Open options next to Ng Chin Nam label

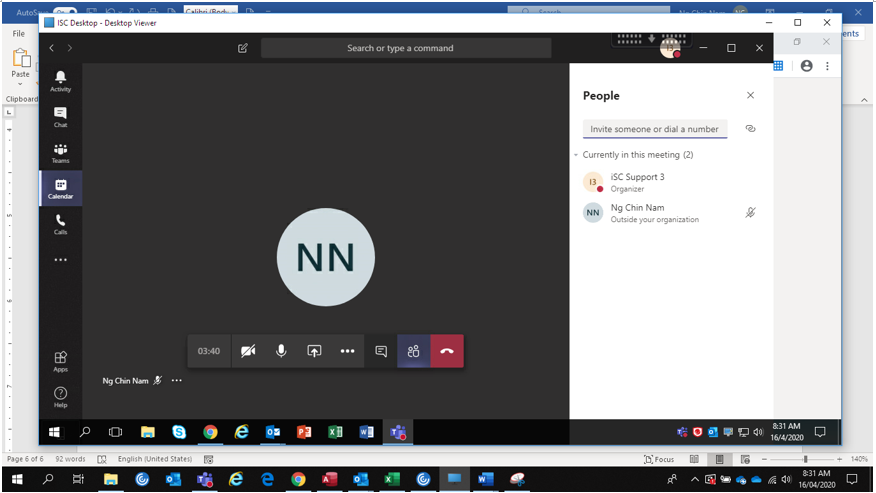177,381
